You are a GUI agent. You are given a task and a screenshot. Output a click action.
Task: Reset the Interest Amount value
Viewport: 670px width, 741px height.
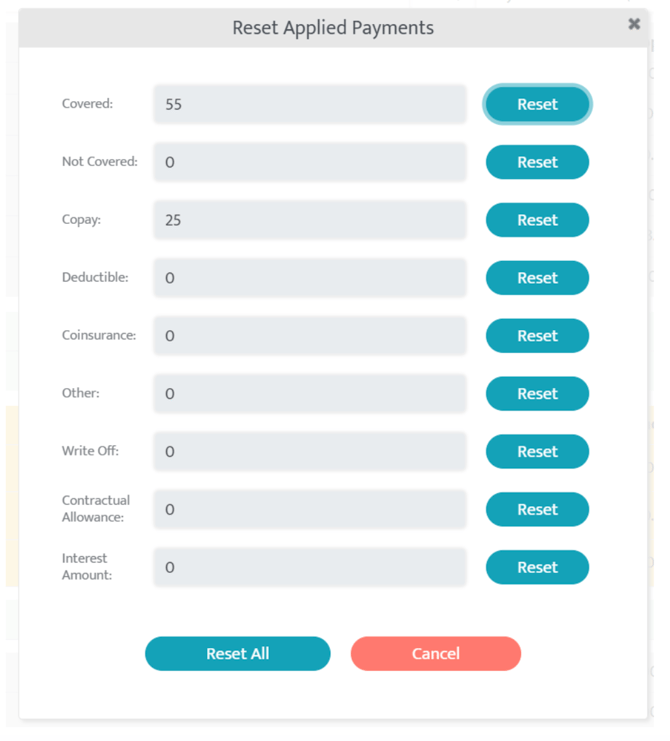point(537,567)
